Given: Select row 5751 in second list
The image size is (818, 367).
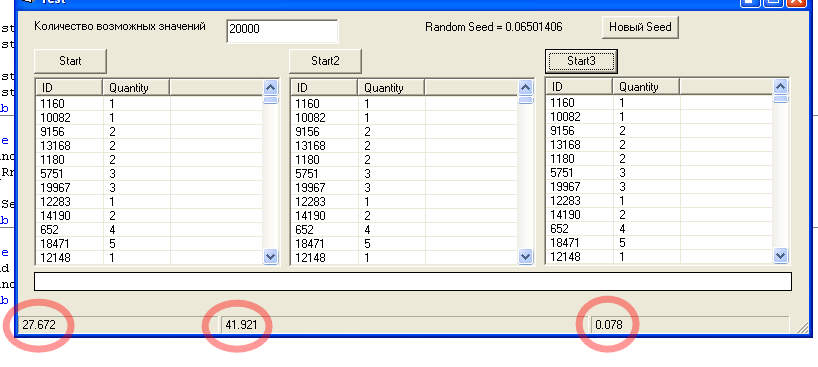Looking at the screenshot, I should [x=404, y=174].
